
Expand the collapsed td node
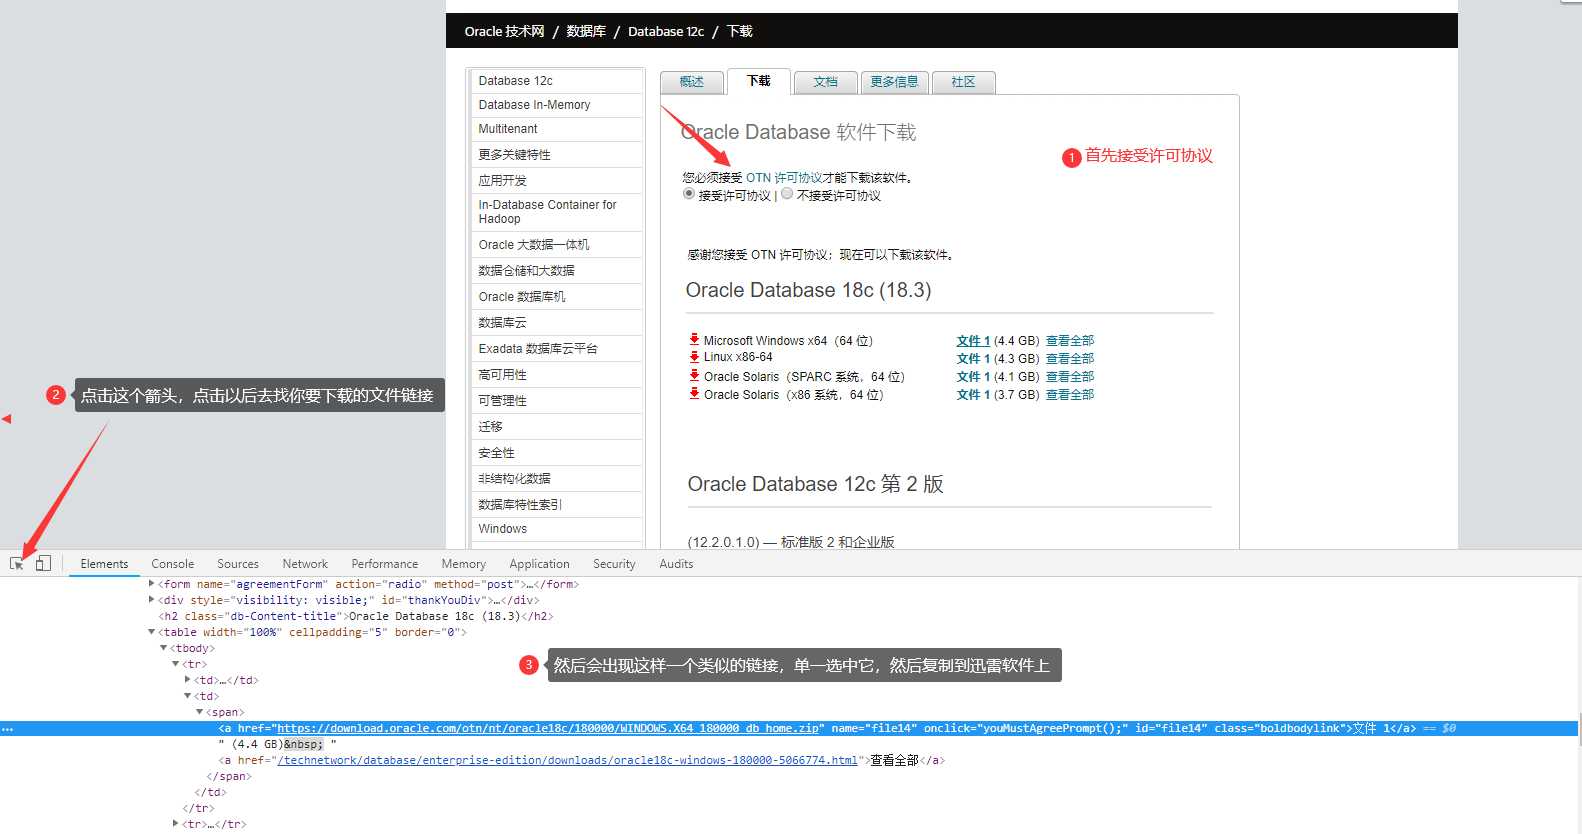[x=188, y=680]
